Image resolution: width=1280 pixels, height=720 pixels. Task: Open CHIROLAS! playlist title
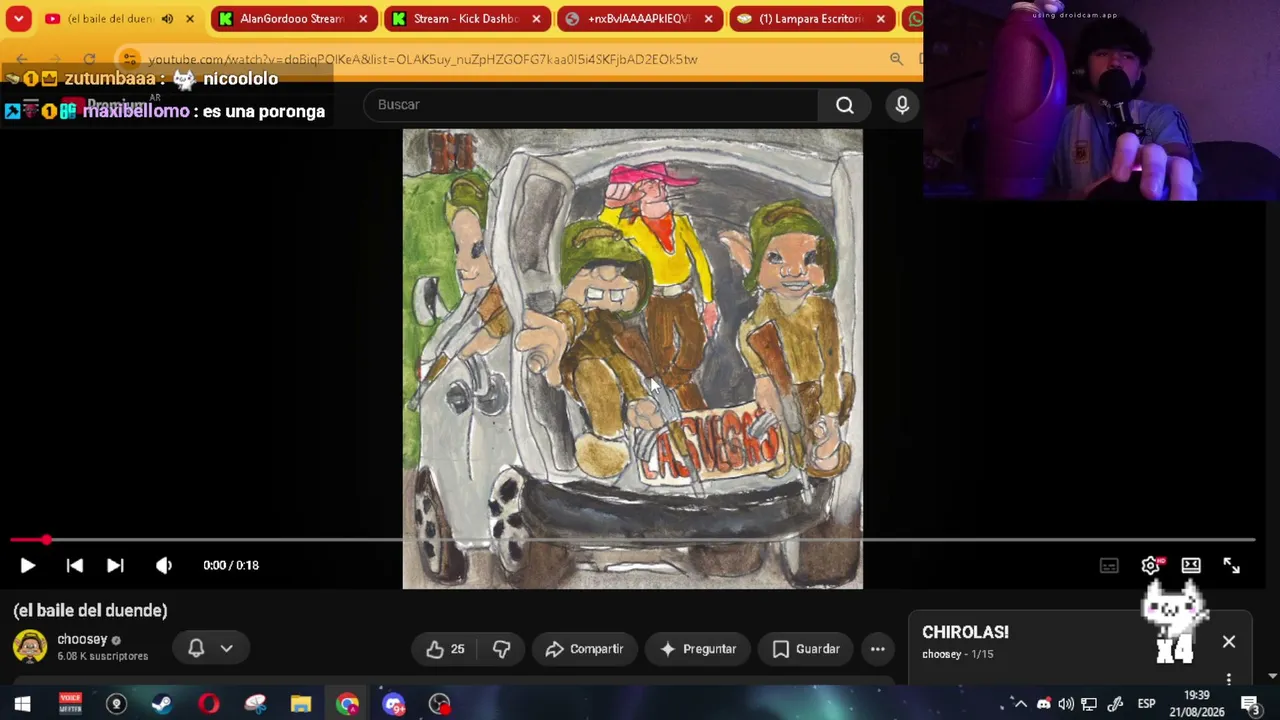coord(965,632)
